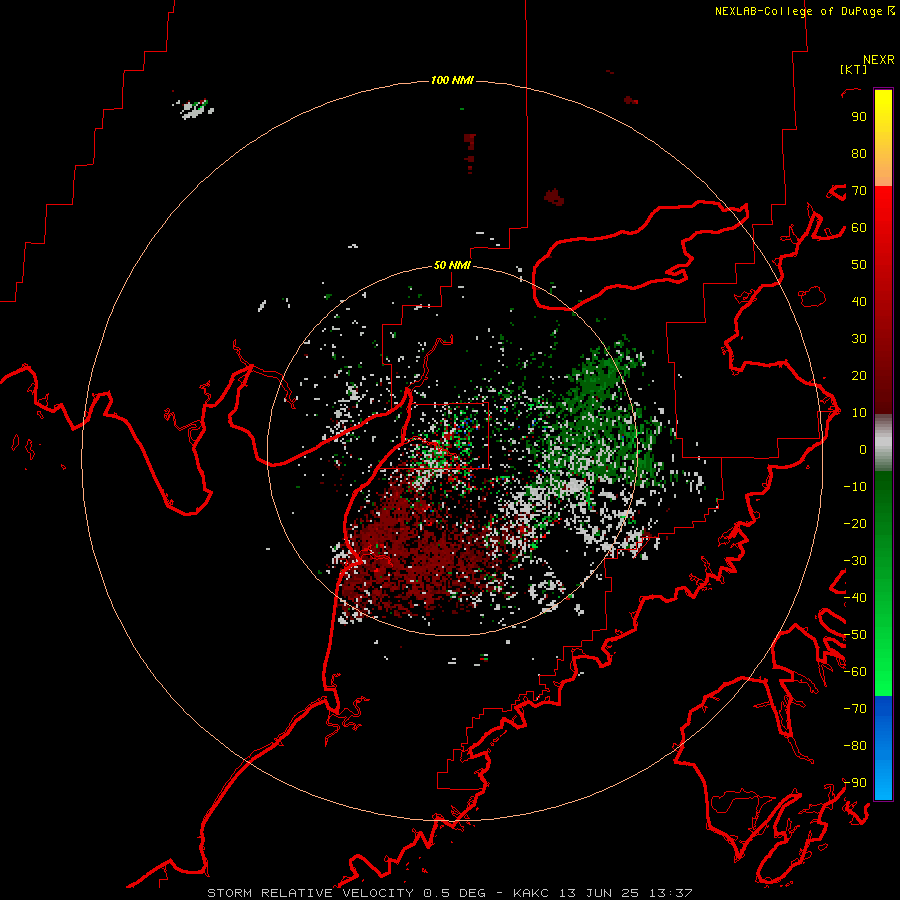900x900 pixels.
Task: Click the blue segment of the color bar
Action: [883, 748]
